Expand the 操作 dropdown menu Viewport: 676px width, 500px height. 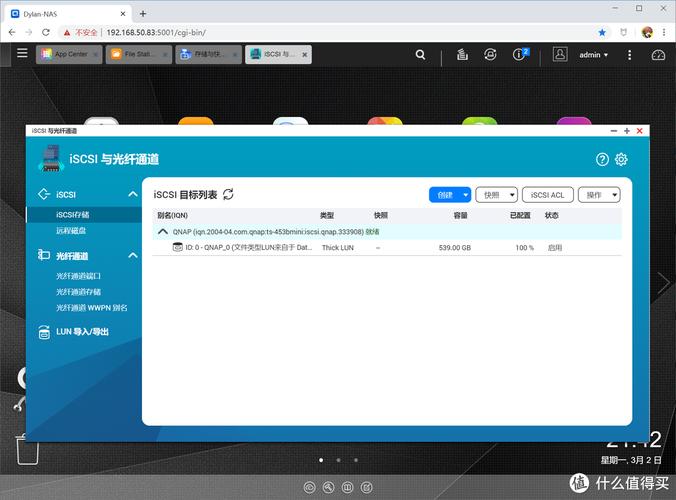point(599,195)
